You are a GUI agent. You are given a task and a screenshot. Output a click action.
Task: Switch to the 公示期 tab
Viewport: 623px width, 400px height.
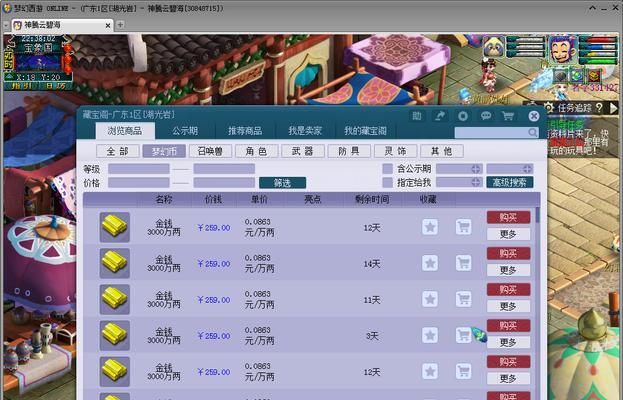tap(185, 130)
